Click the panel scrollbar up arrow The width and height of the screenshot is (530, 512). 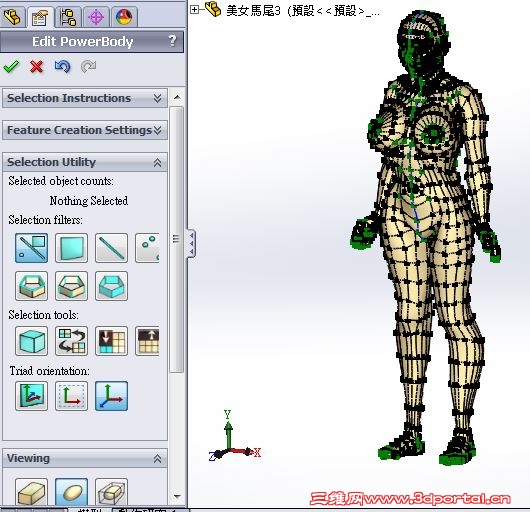pos(177,97)
